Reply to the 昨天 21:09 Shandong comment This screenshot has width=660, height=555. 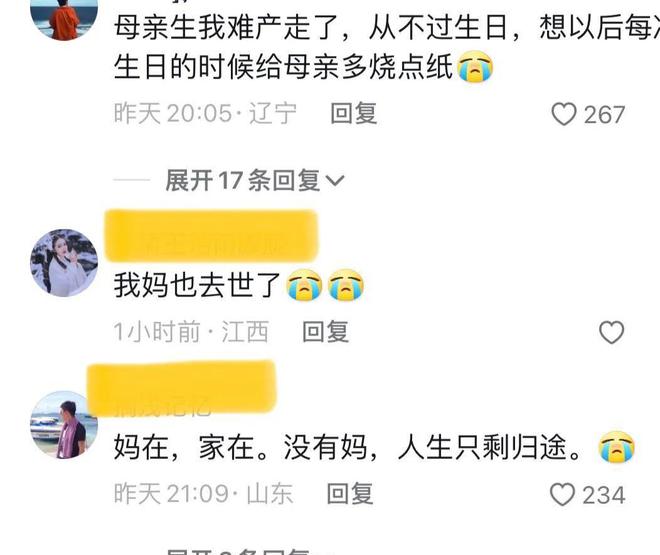coord(350,494)
